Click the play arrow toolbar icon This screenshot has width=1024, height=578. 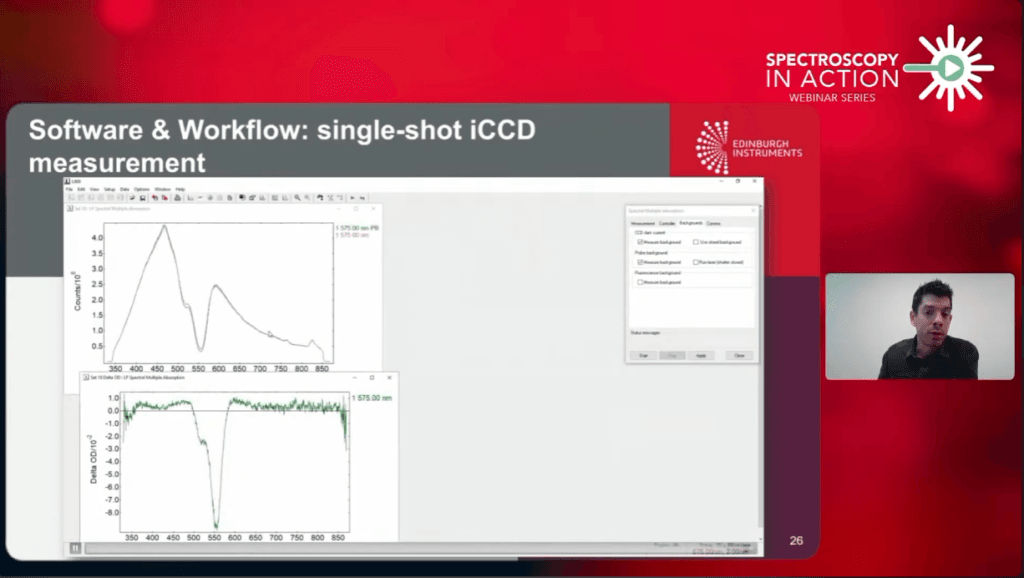[x=353, y=197]
